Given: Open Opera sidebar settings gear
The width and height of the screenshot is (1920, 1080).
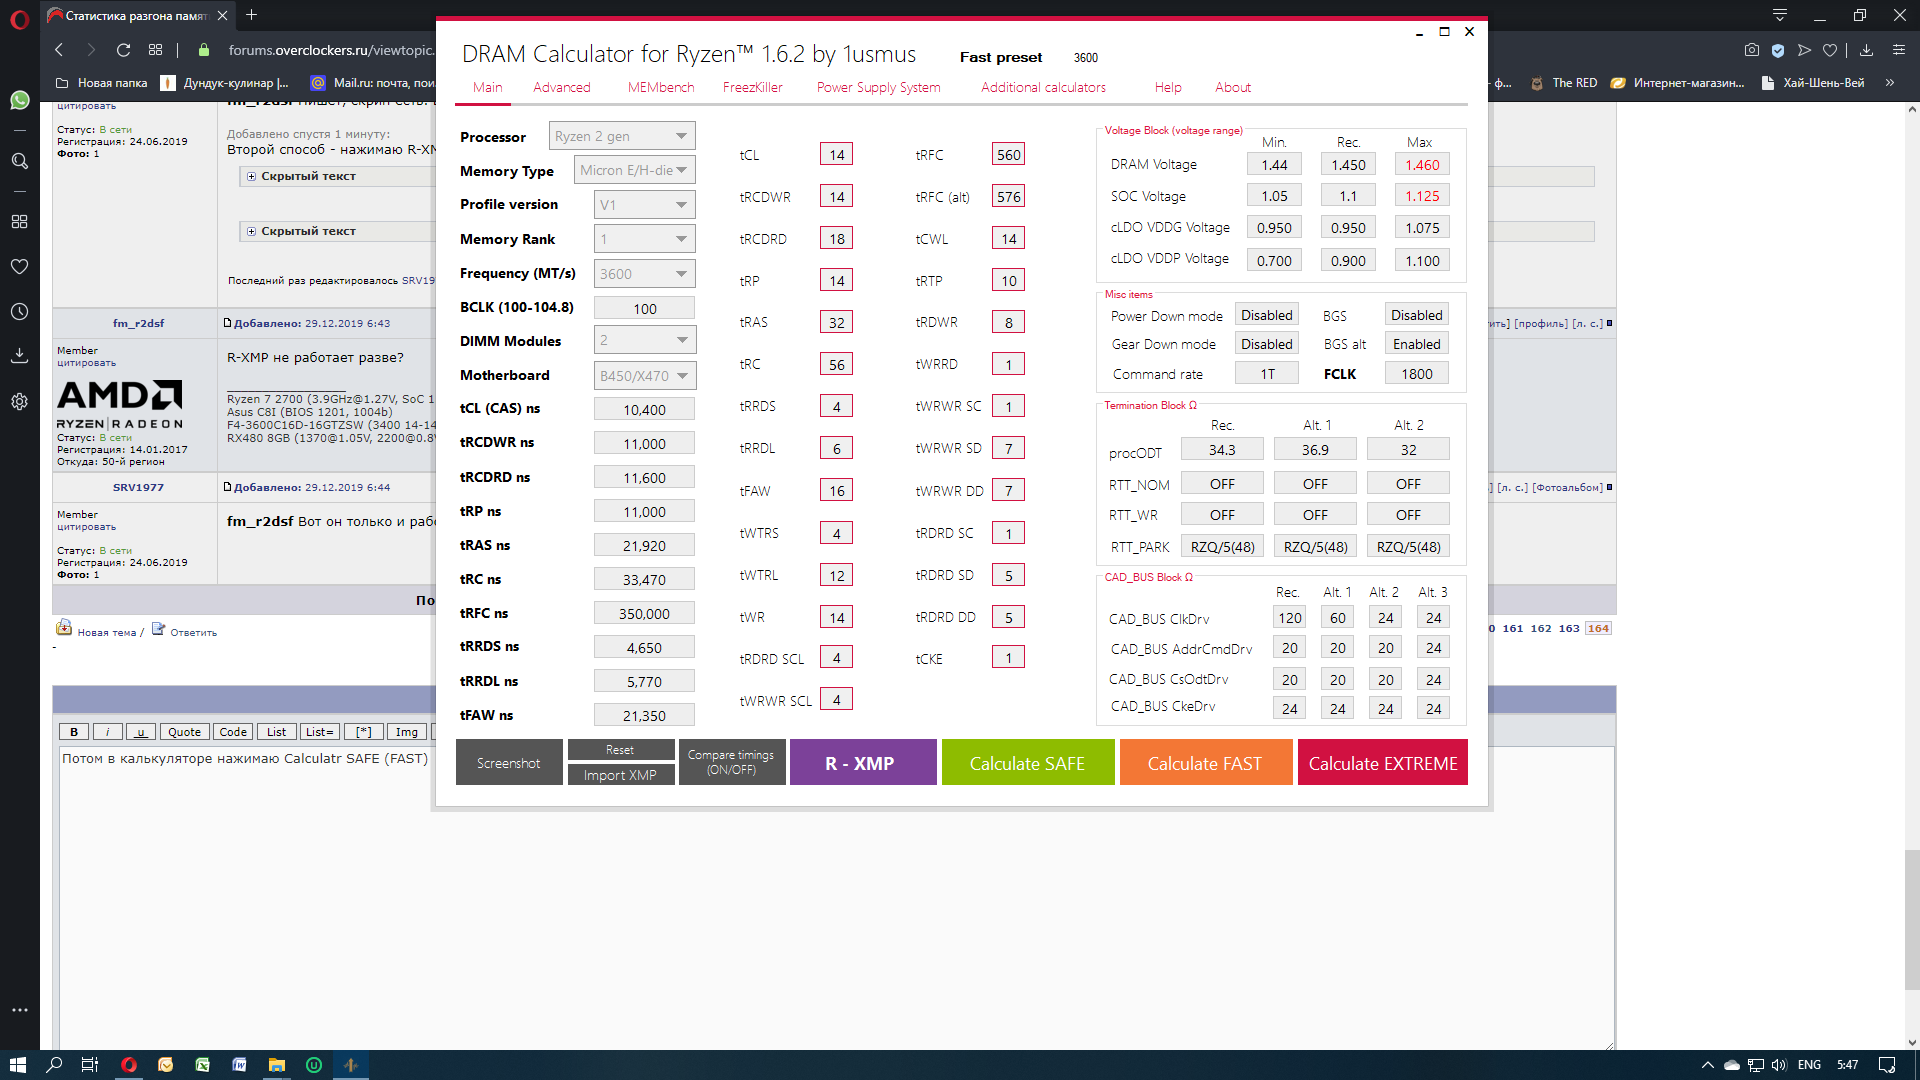Looking at the screenshot, I should [x=19, y=401].
